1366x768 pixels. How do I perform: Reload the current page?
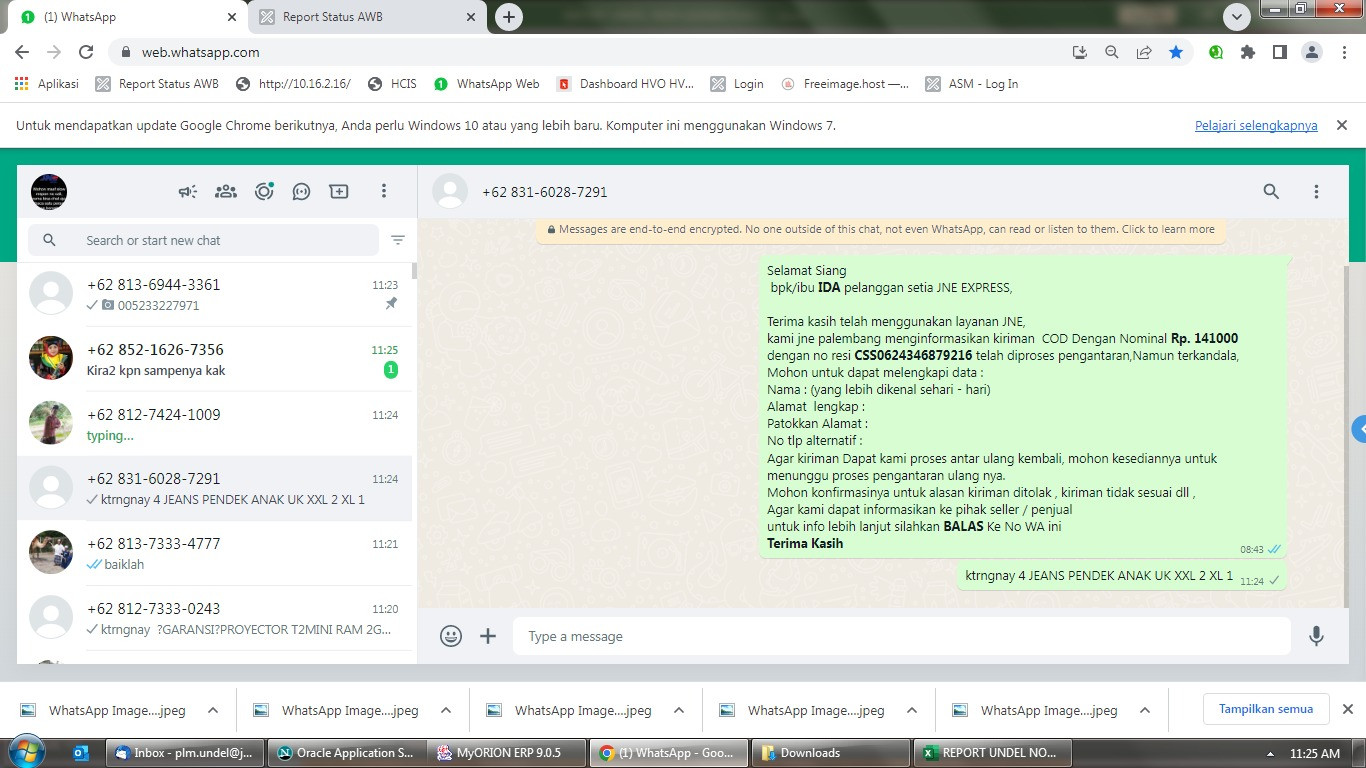pos(86,52)
